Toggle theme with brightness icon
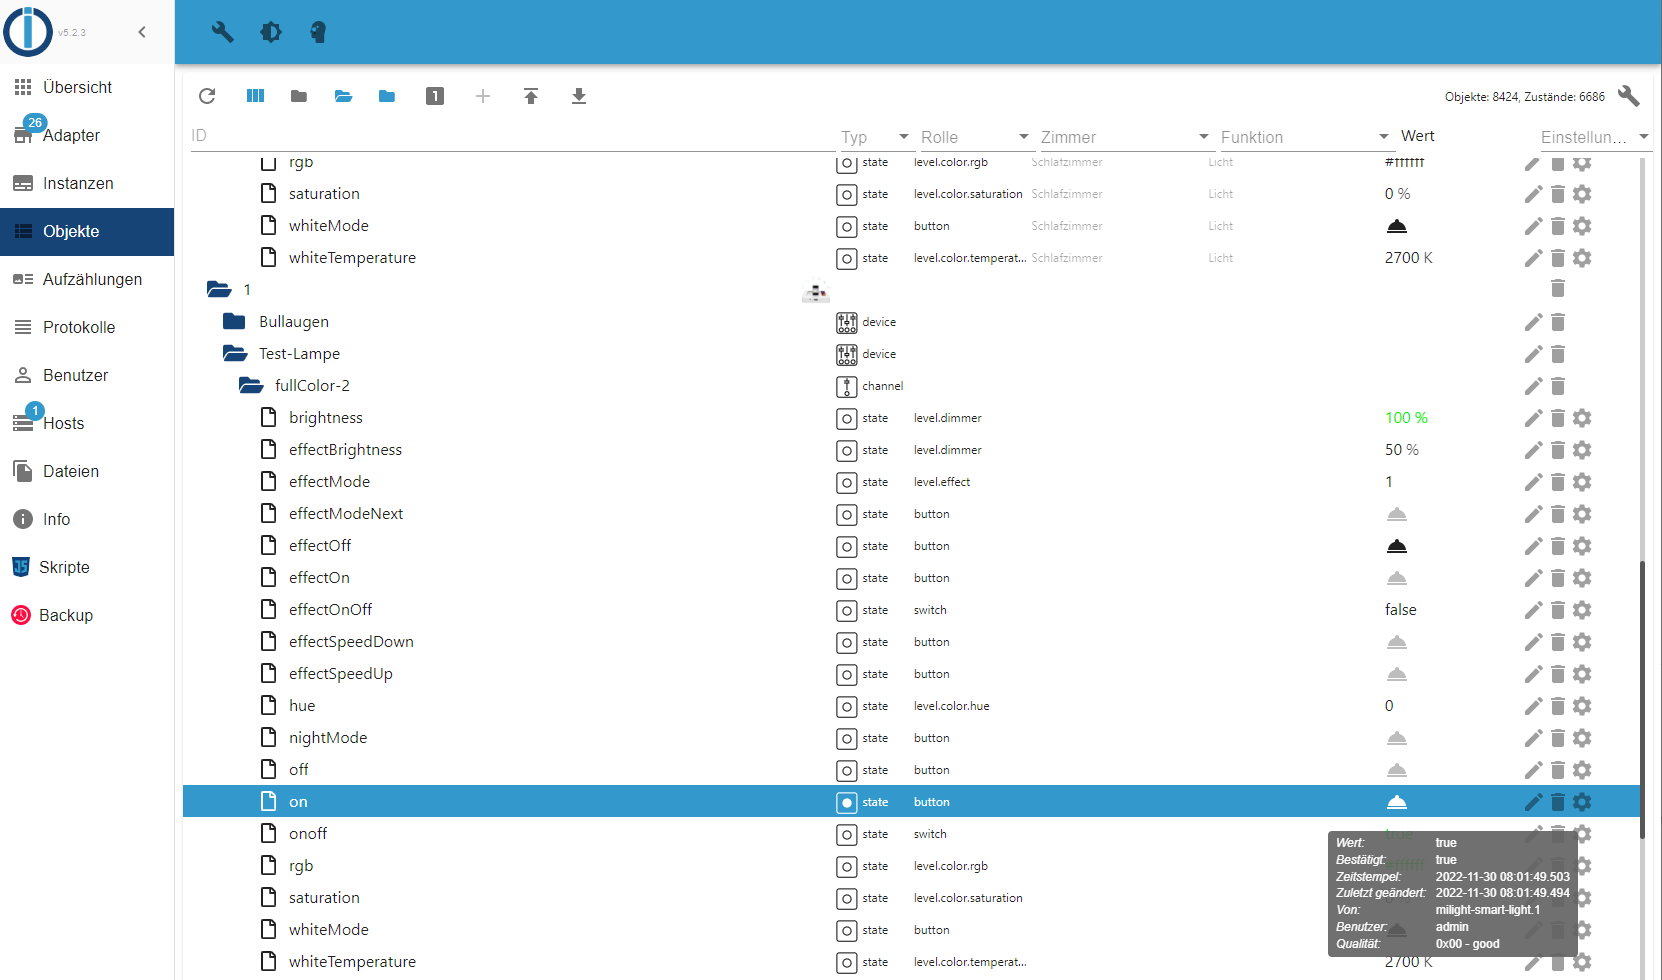The image size is (1662, 980). [x=271, y=32]
